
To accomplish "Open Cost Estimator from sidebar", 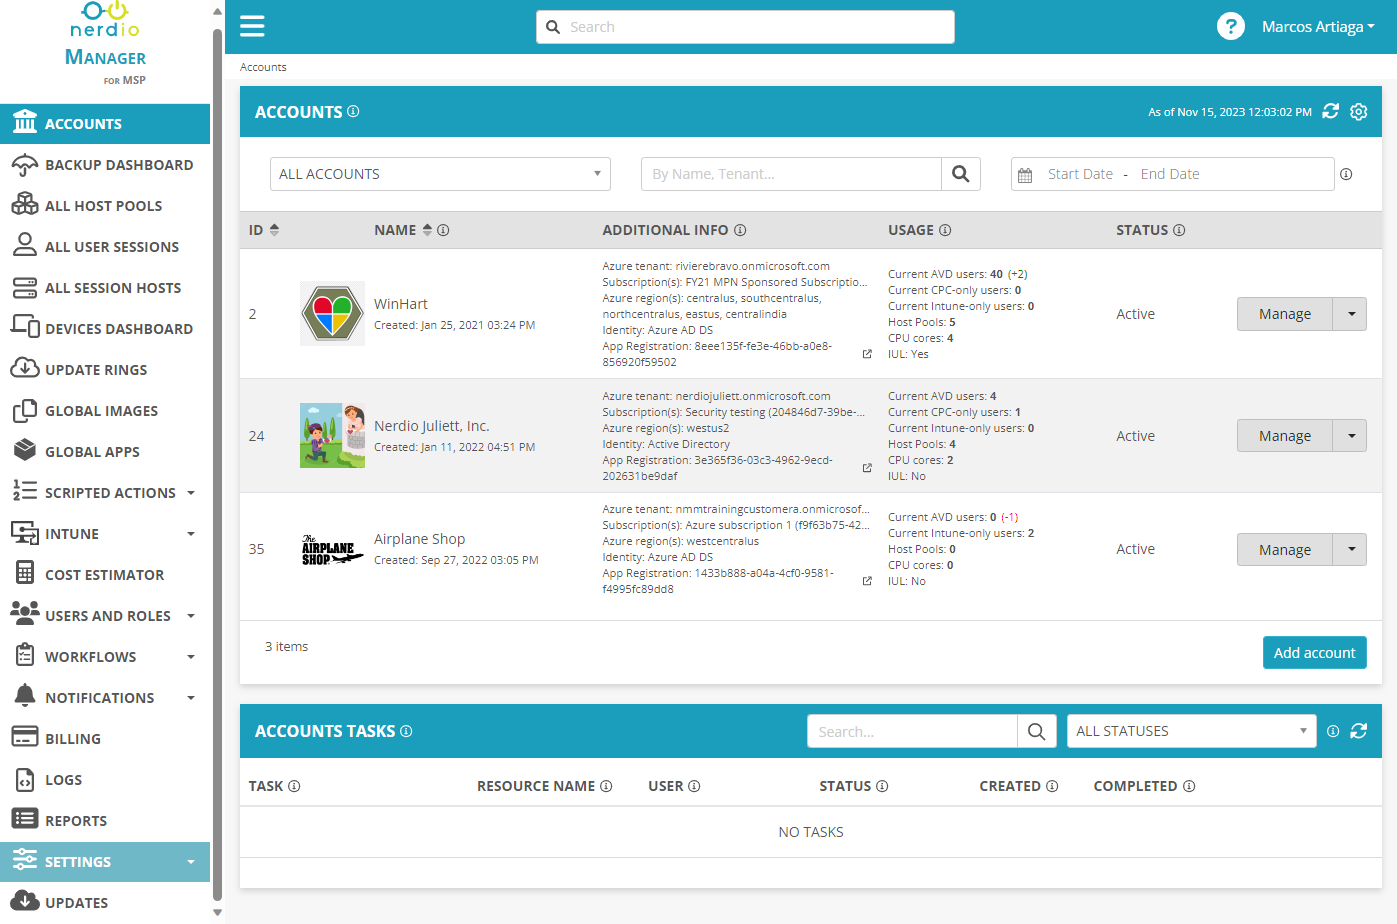I will (x=105, y=575).
